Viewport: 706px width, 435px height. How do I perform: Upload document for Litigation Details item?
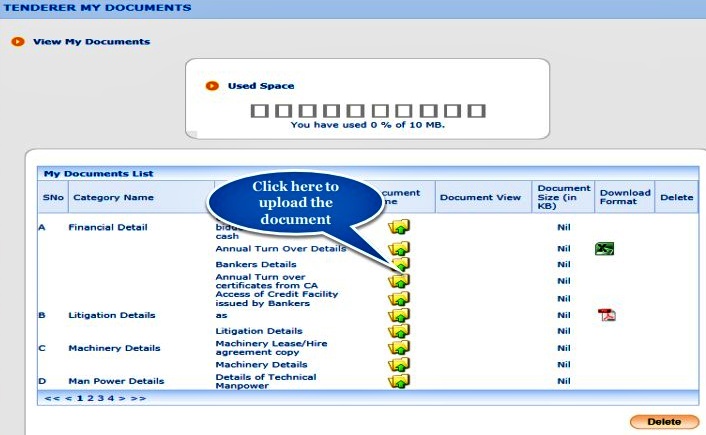coord(399,331)
